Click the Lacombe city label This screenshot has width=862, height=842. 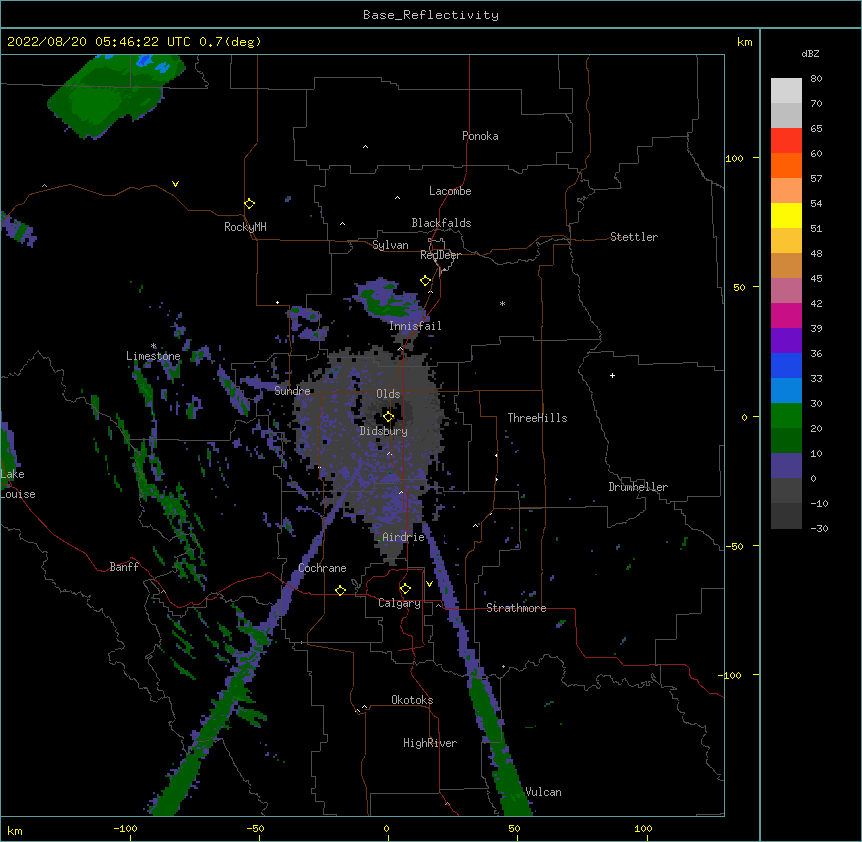click(450, 191)
